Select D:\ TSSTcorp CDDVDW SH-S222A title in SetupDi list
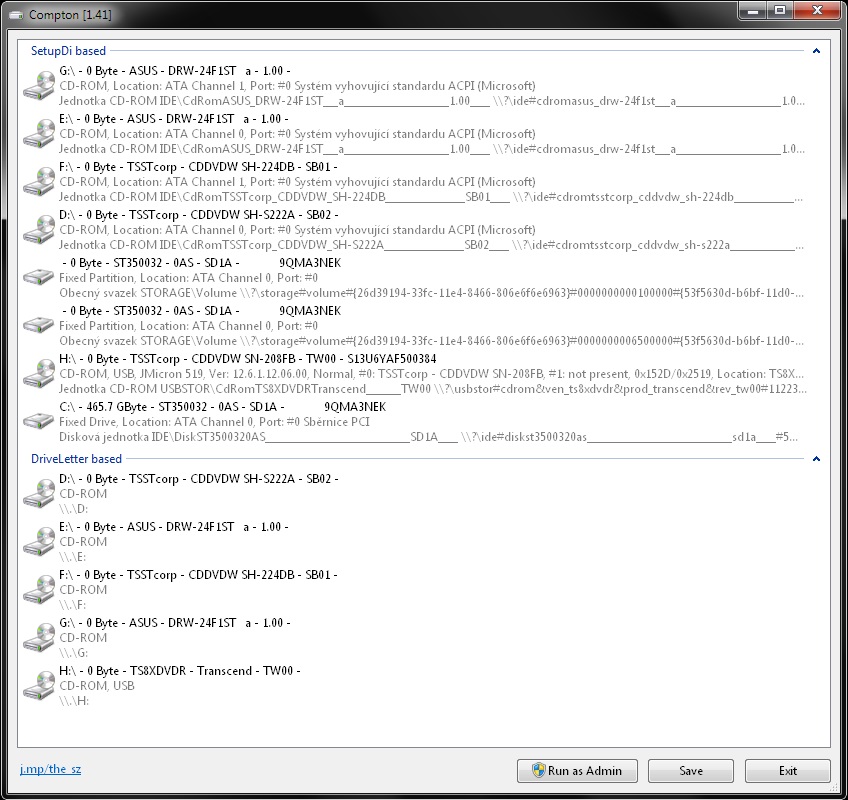The width and height of the screenshot is (848, 800). point(199,215)
